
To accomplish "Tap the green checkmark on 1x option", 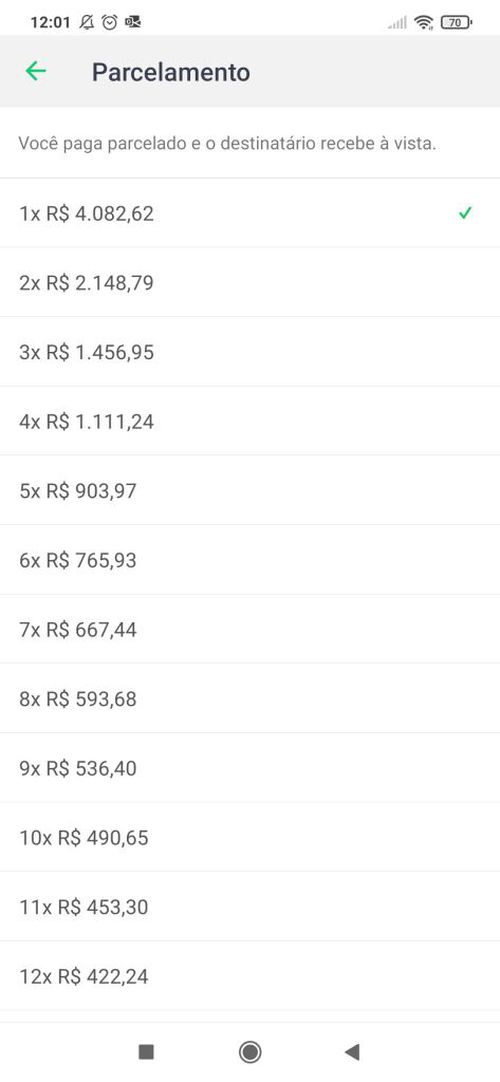I will pos(466,213).
